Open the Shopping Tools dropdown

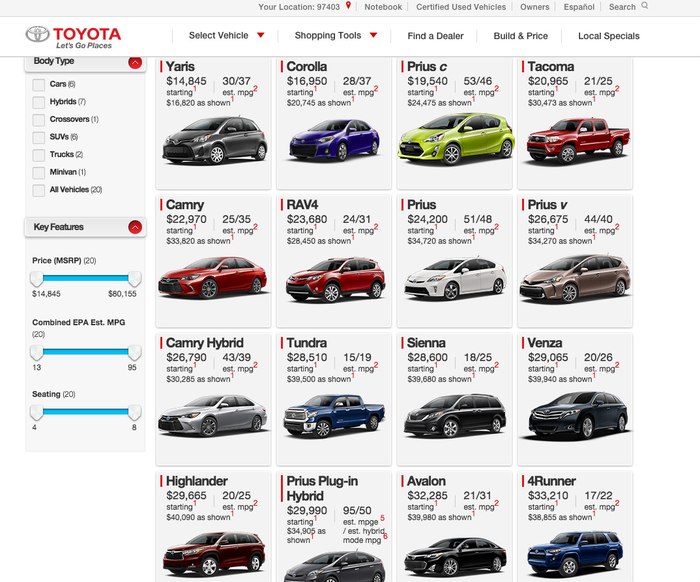336,35
